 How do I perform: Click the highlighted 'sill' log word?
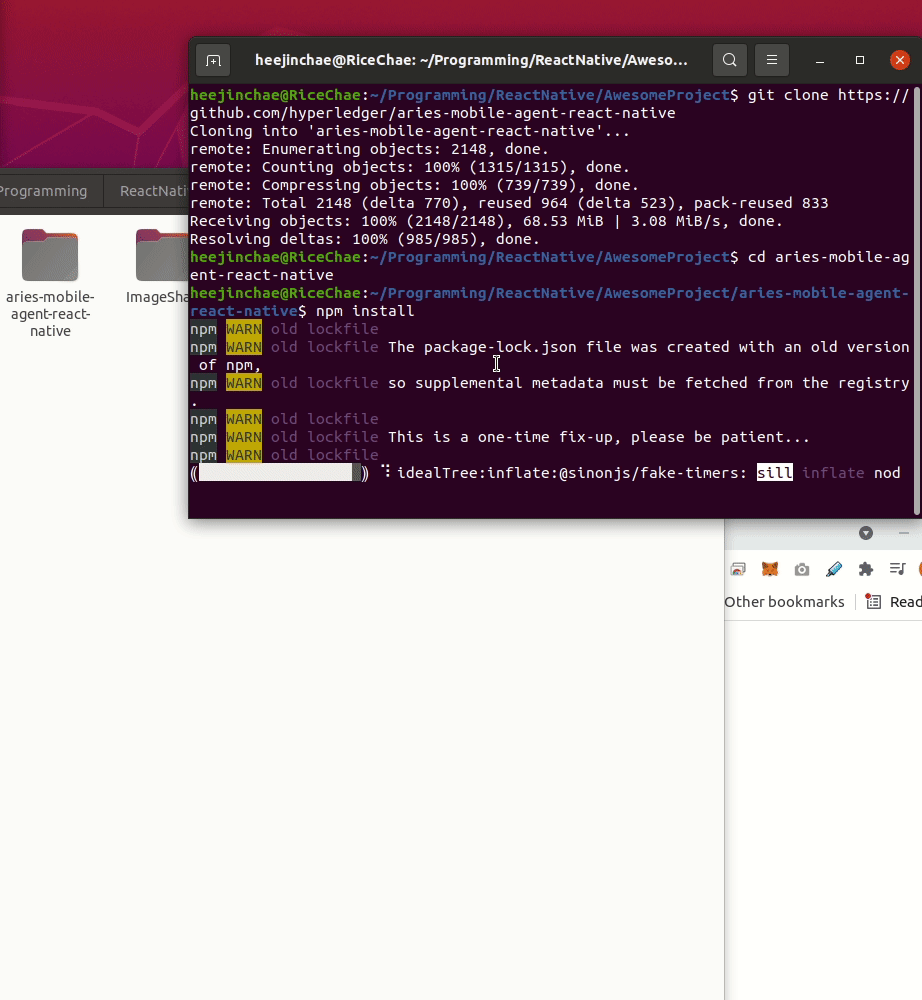click(775, 473)
